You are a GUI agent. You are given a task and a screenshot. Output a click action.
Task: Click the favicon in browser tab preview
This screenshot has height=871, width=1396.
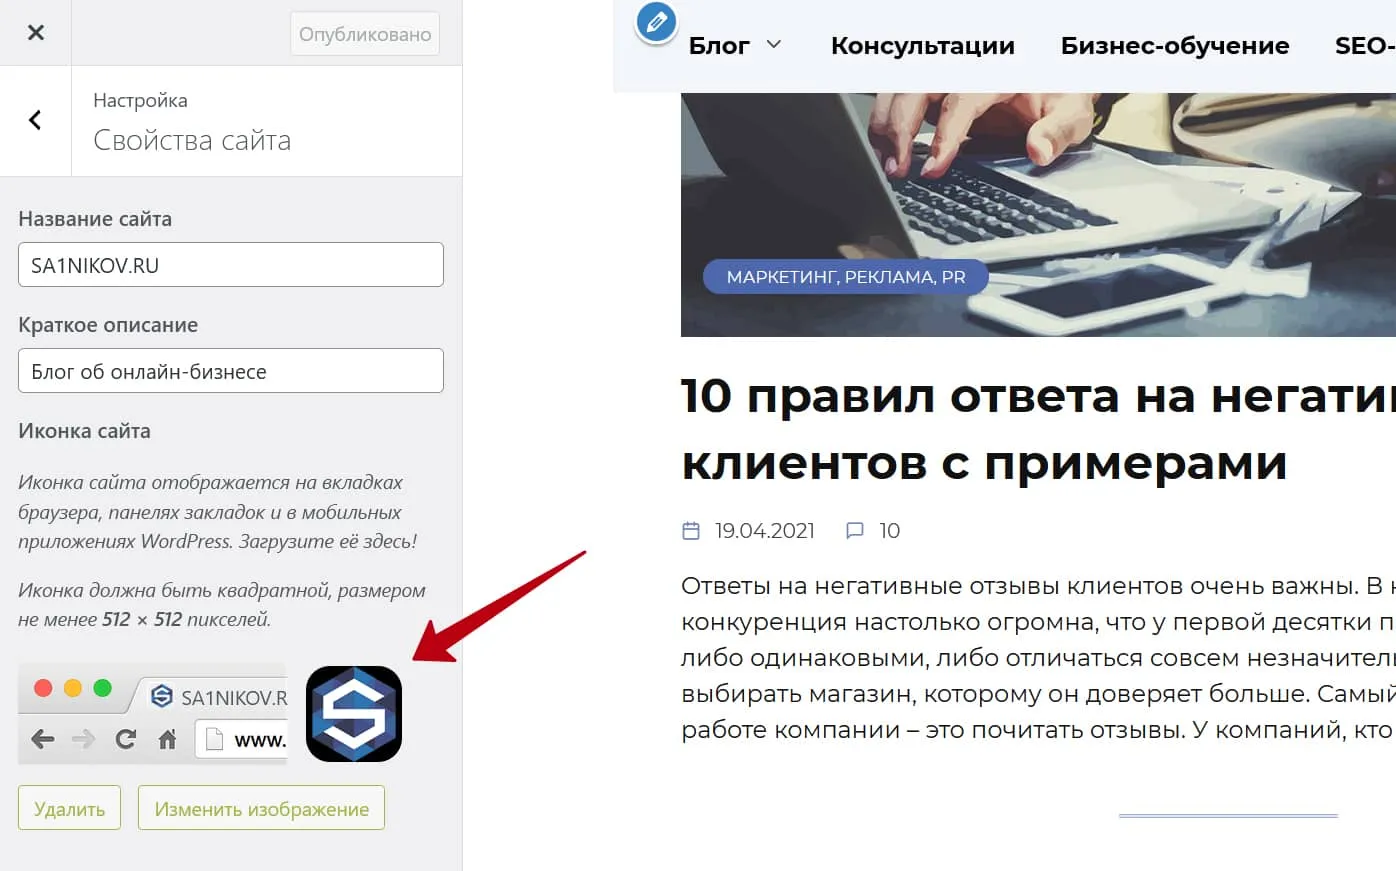pyautogui.click(x=162, y=696)
